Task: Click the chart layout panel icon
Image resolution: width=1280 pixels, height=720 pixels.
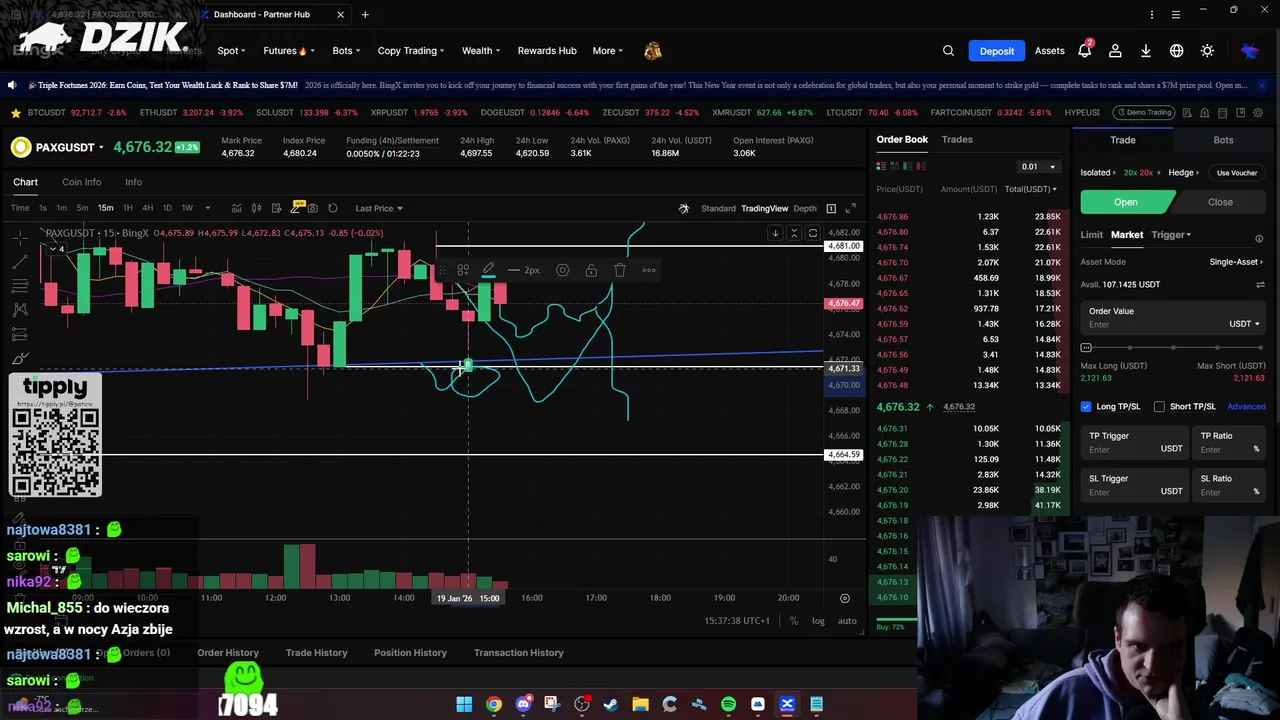Action: (x=831, y=208)
